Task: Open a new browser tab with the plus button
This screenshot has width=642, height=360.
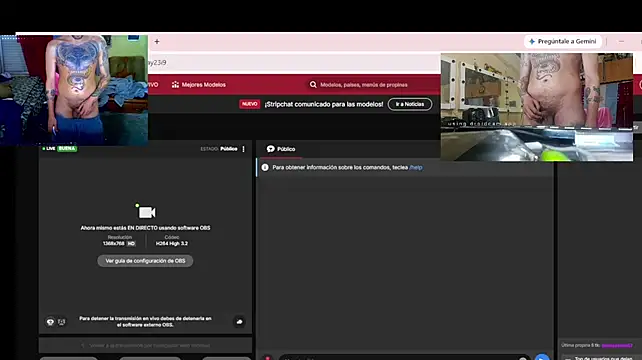Action: pyautogui.click(x=157, y=41)
